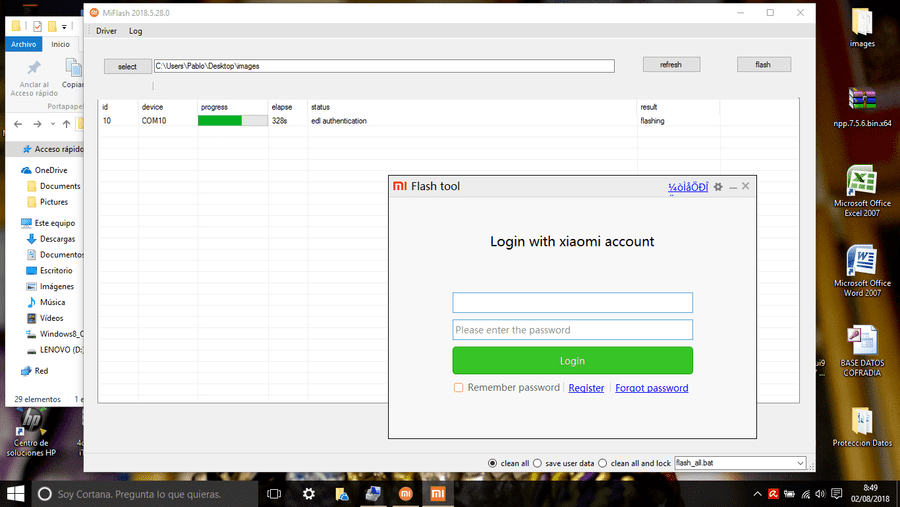Open Settings gear on the taskbar
Screen dimensions: 900x507
click(309, 494)
